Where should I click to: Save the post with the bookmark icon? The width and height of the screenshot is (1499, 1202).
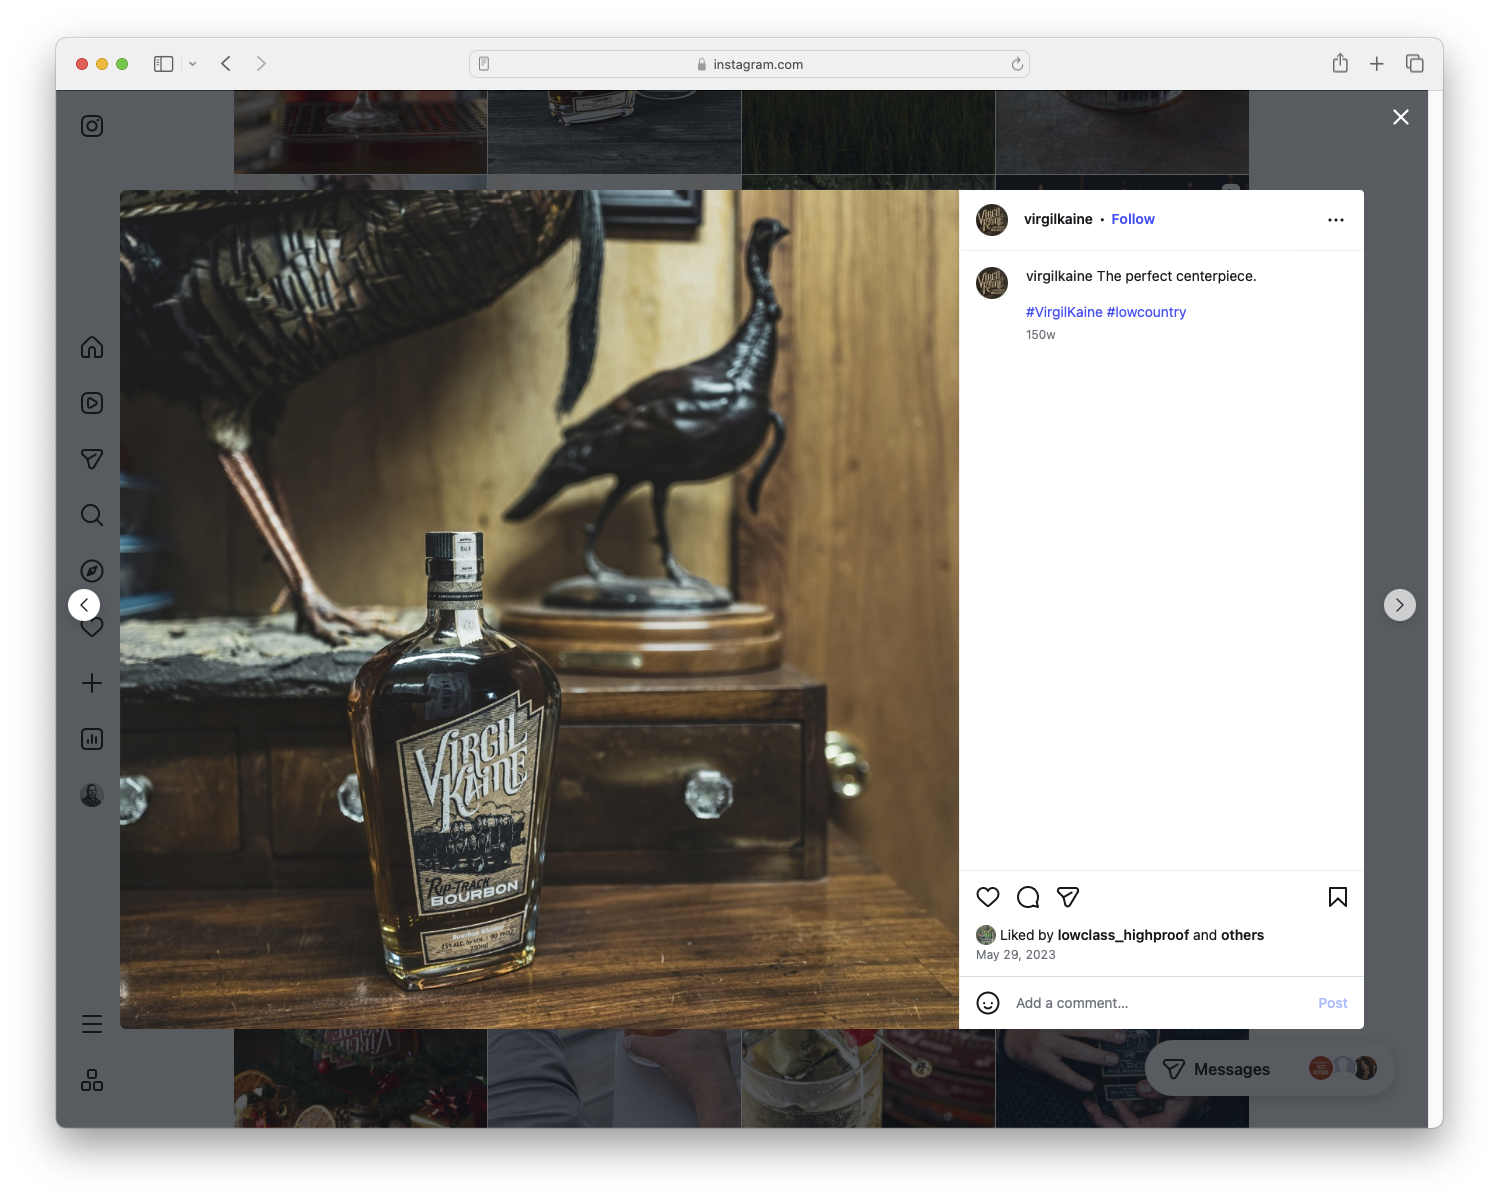tap(1337, 897)
